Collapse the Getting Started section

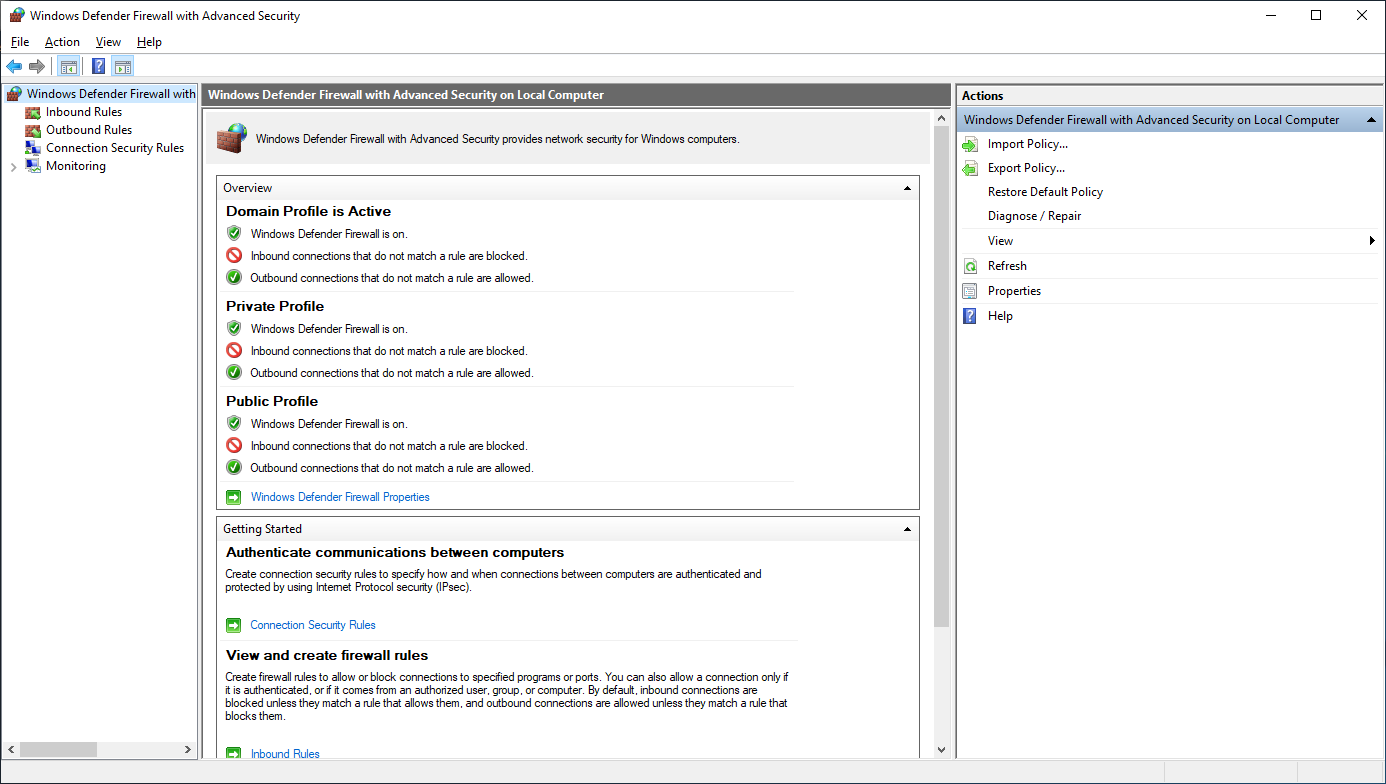point(907,529)
